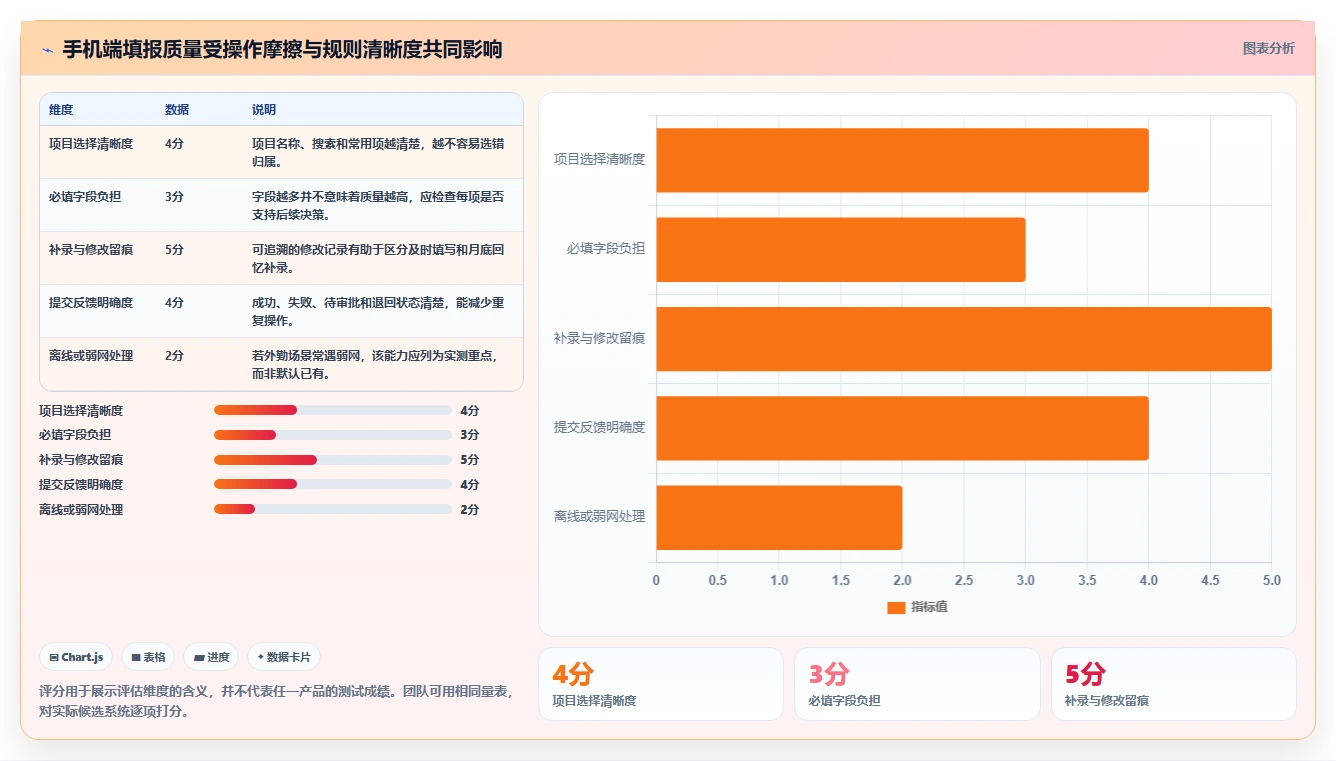Click the 2.5 tick on the chart x-axis
This screenshot has height=761, width=1336.
pos(964,580)
